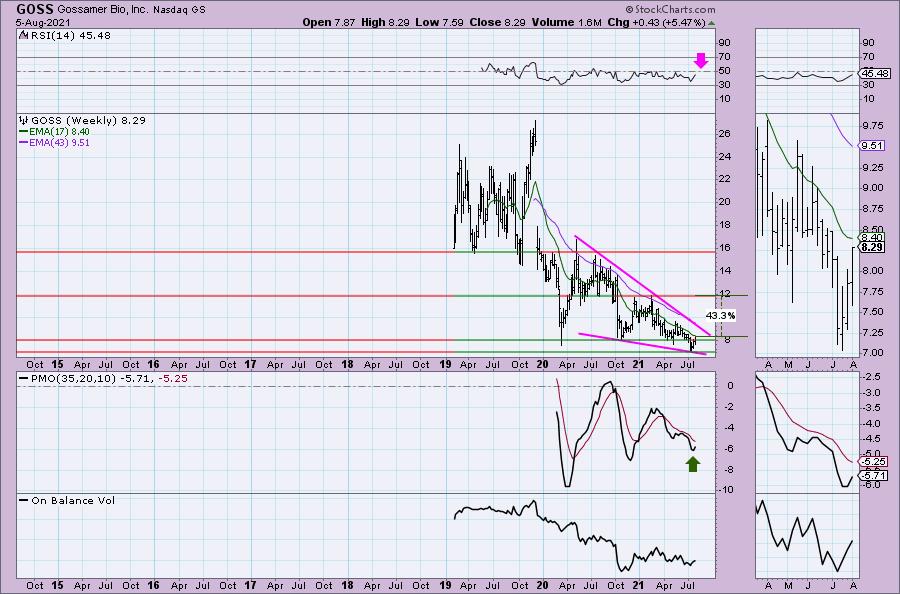Click the PMO(35,20,10) -5.71, -5.25 label
This screenshot has height=594, width=900.
[109, 379]
